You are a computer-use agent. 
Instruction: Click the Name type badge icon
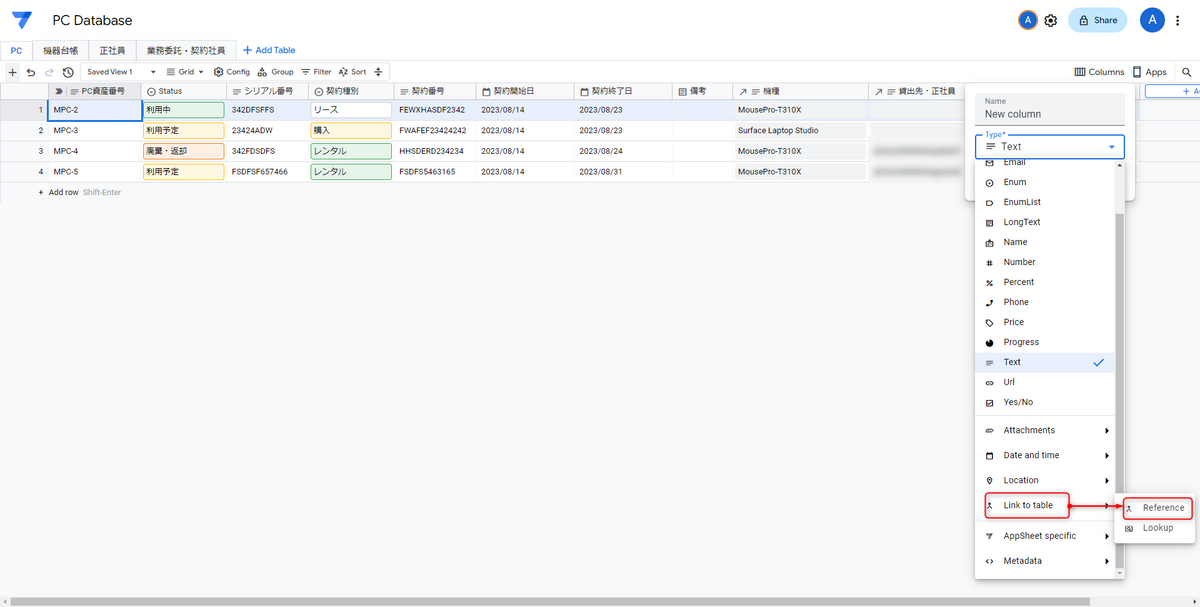pos(990,242)
